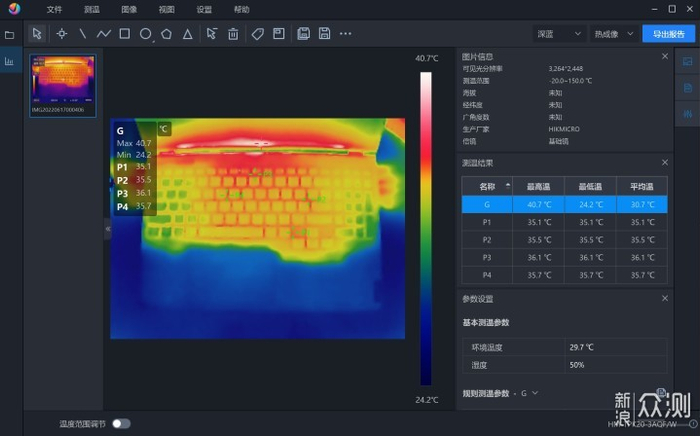Click the 基本测温参数 section heading
This screenshot has height=436, width=700.
[x=486, y=323]
